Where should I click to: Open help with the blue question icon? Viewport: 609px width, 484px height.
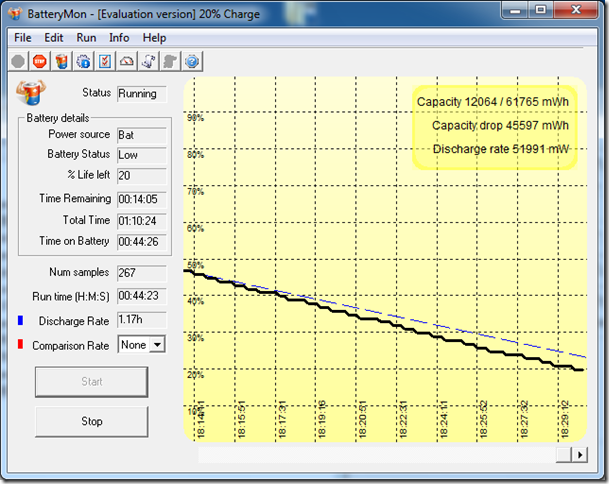pyautogui.click(x=192, y=61)
